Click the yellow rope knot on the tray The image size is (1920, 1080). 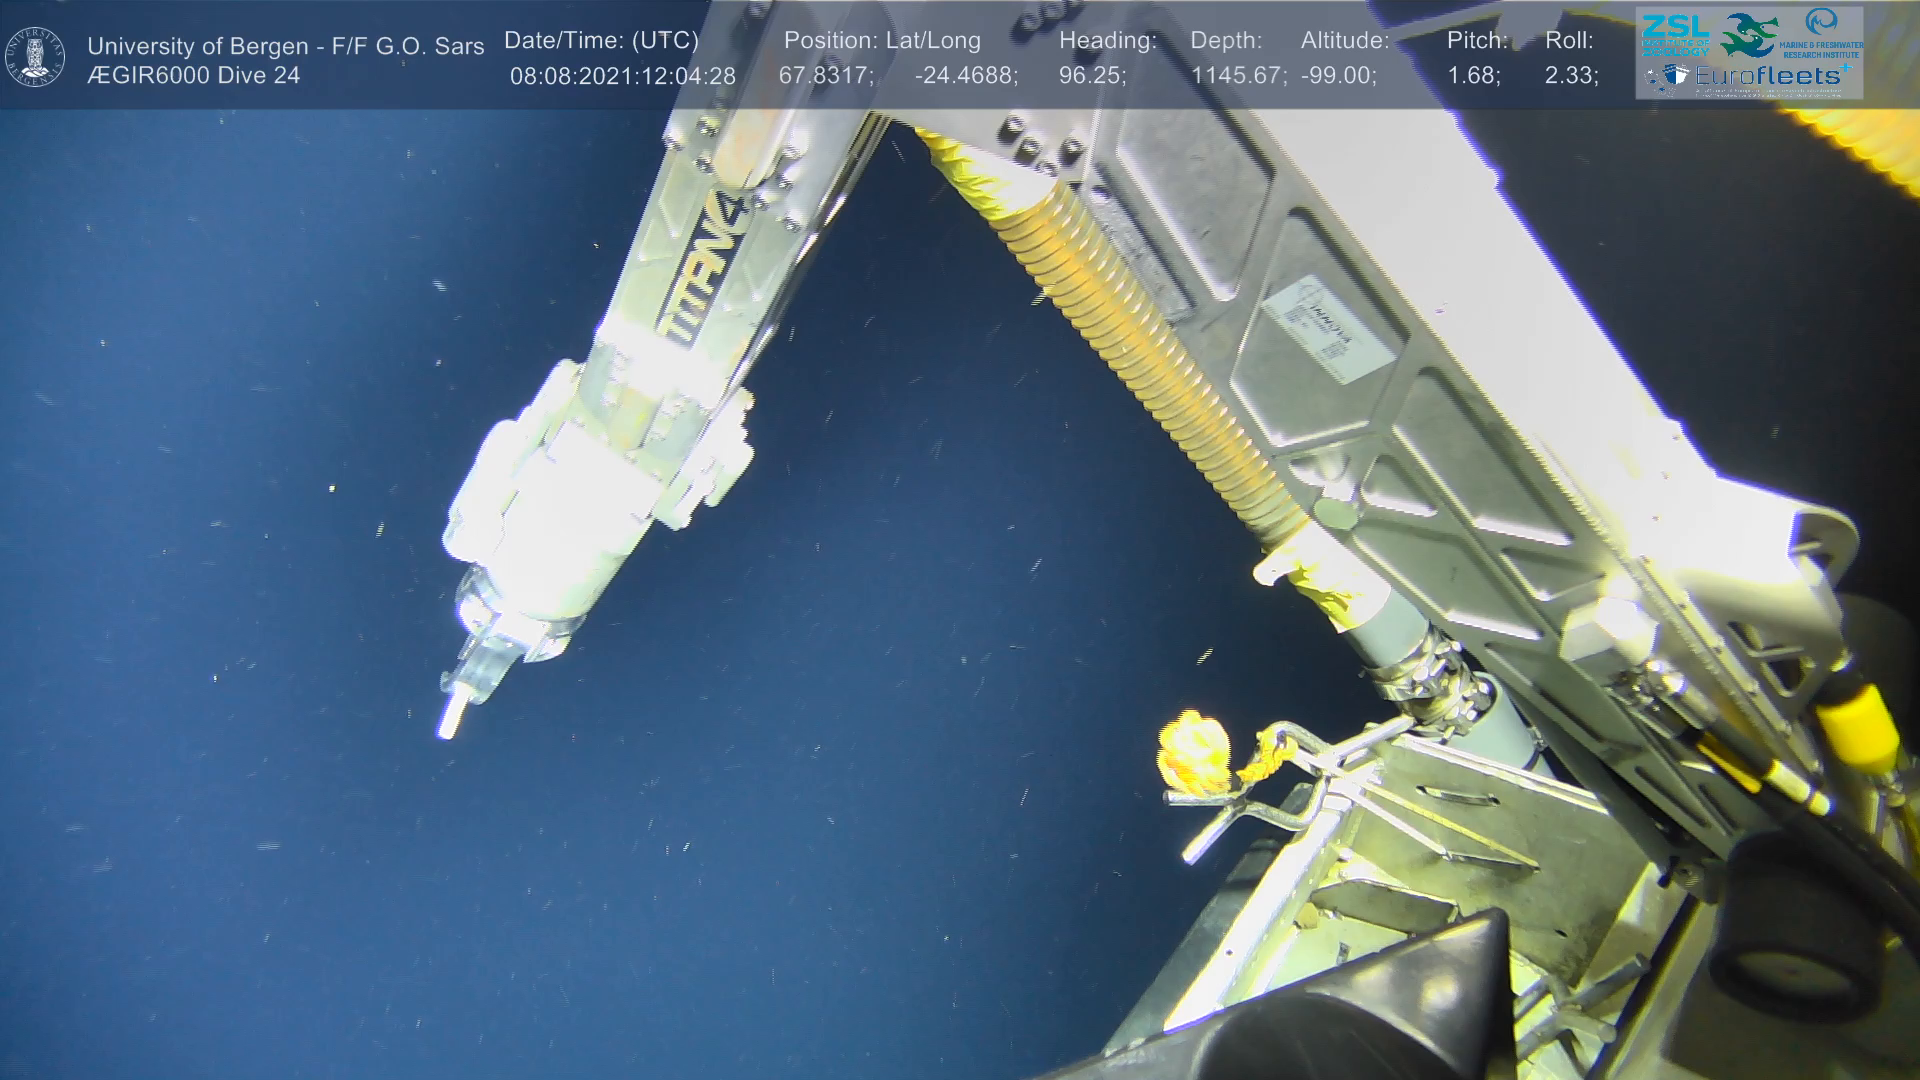(x=1196, y=752)
